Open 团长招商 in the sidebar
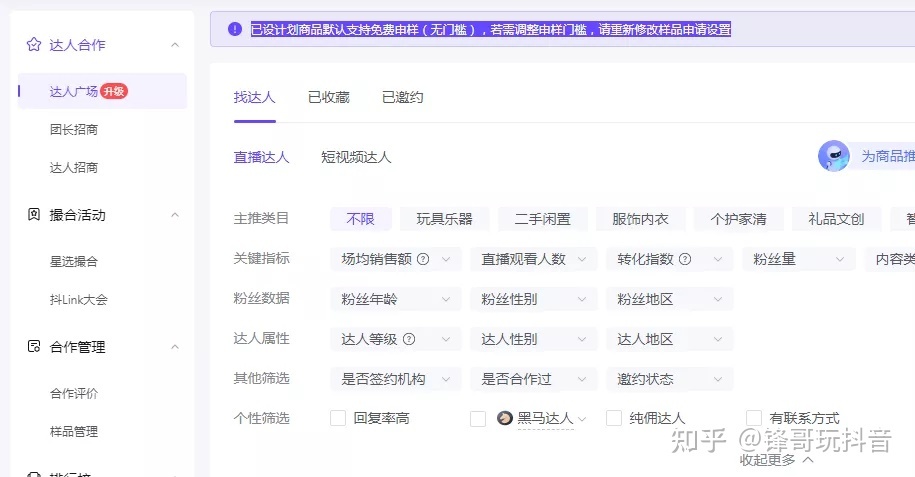 [x=74, y=129]
